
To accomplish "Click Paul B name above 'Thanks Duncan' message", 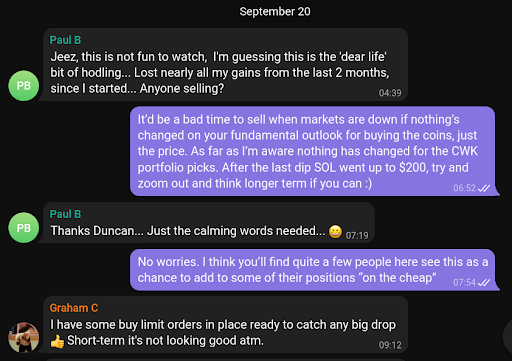I will point(65,214).
